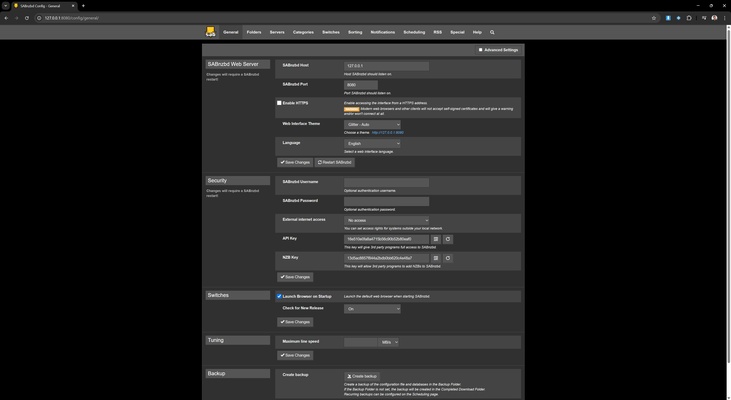
Task: Open Scheduling config tab
Action: coord(414,32)
